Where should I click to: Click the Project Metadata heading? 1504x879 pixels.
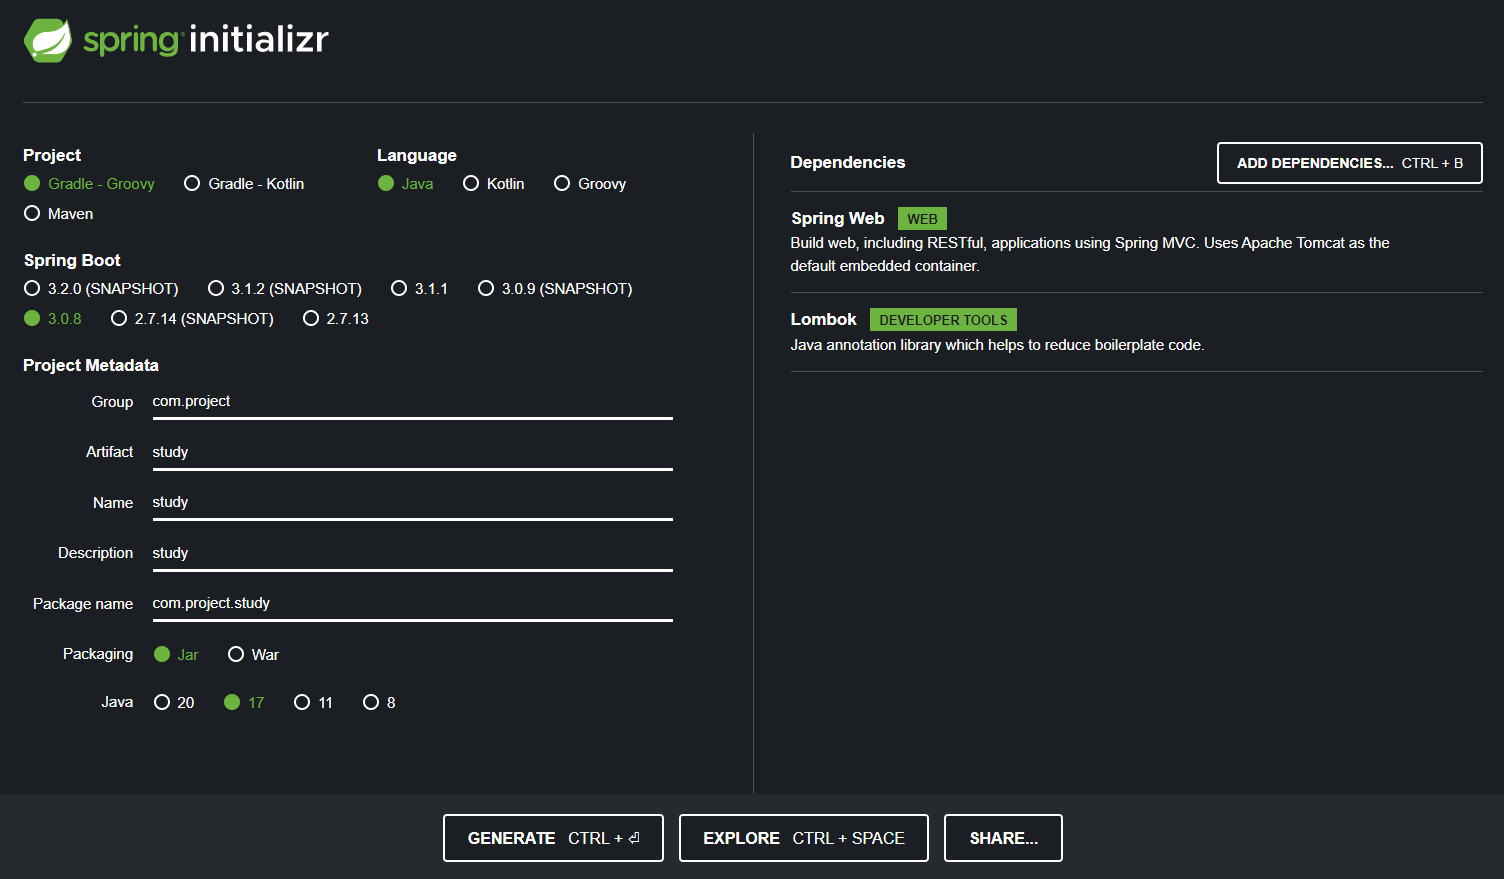tap(91, 365)
